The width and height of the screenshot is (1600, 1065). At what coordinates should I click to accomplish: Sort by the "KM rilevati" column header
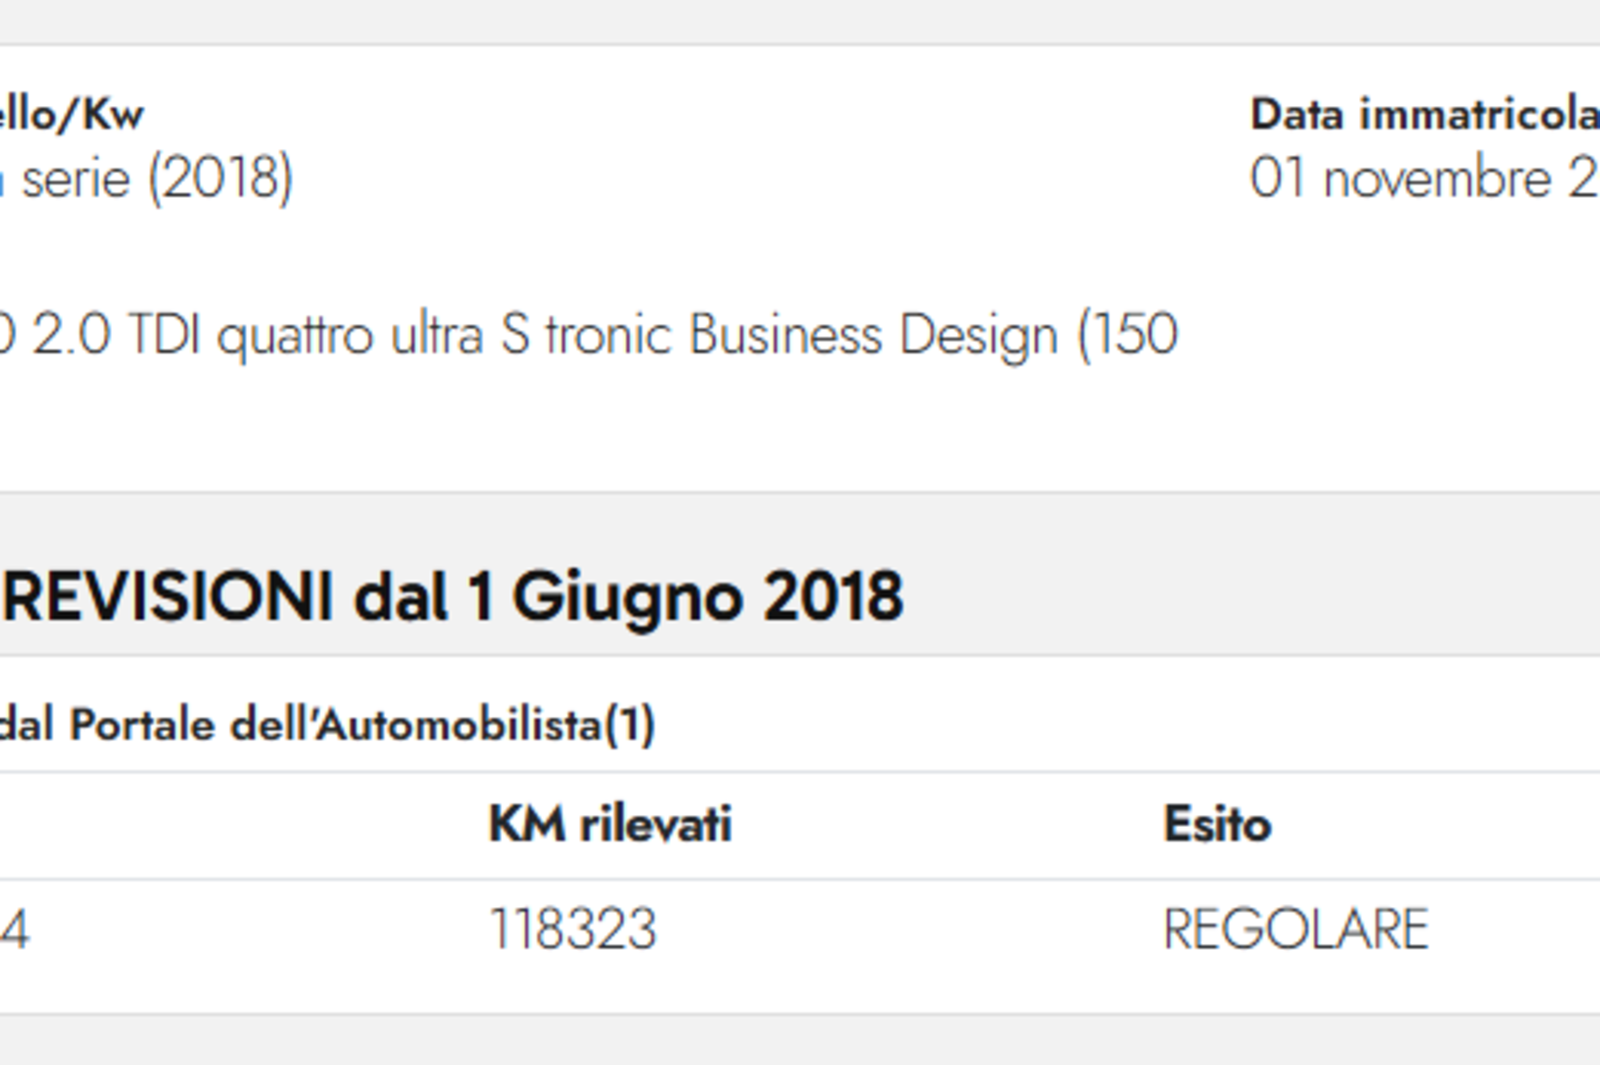610,825
